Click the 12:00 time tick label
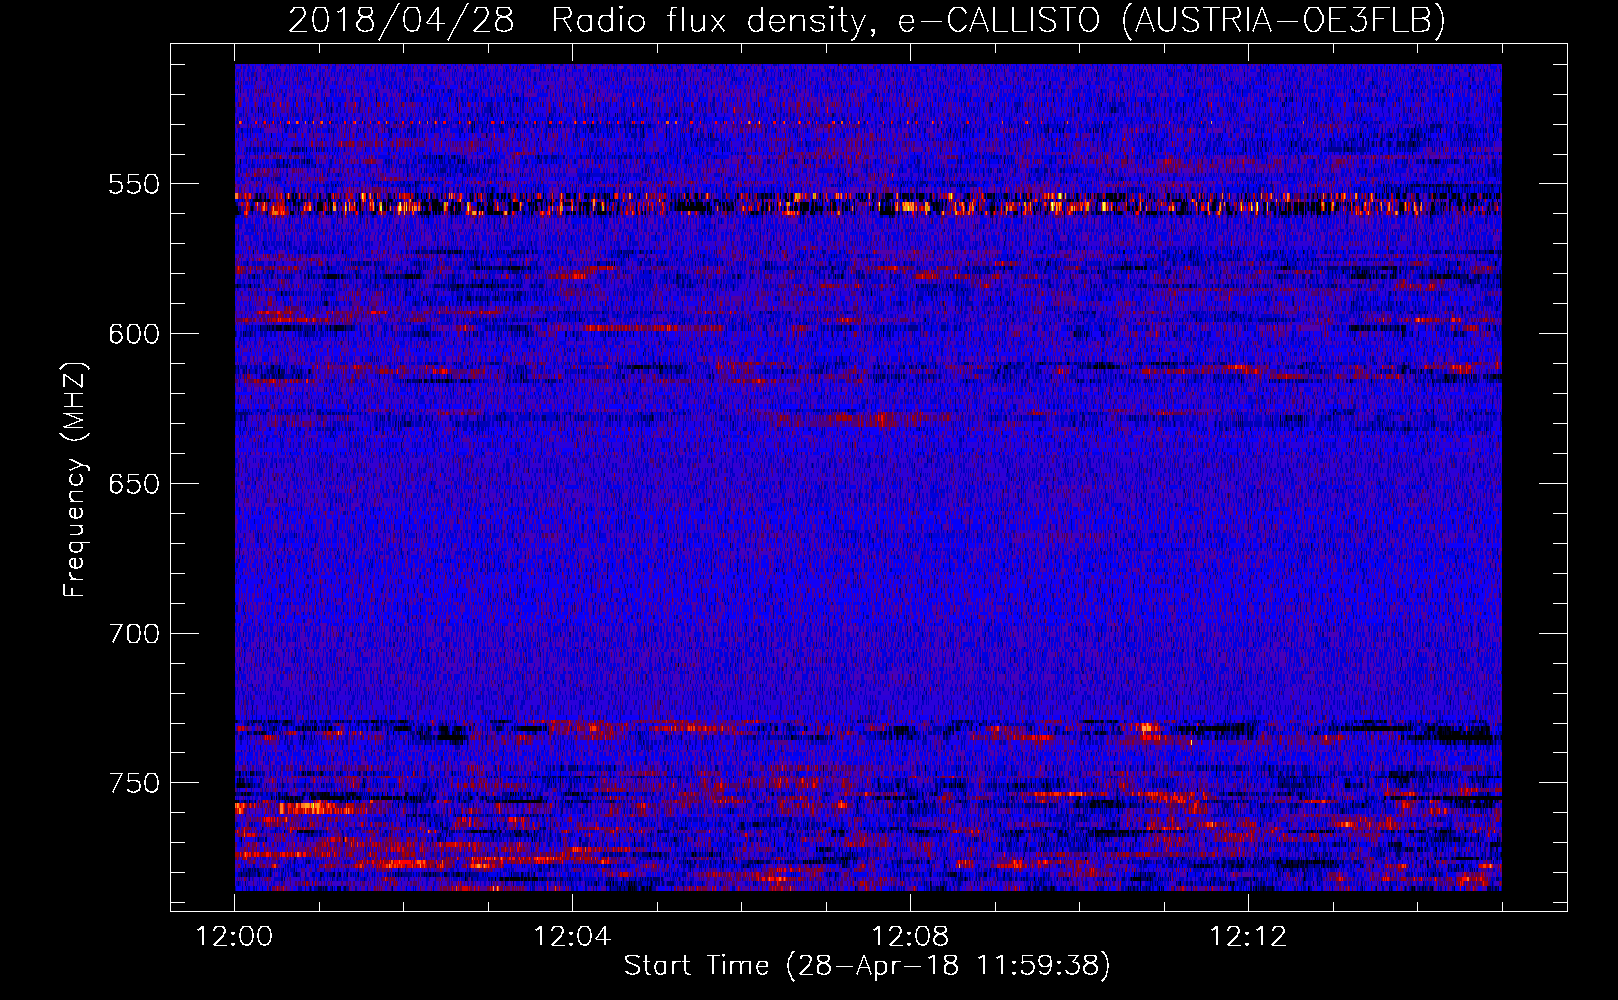Screen dimensions: 1618x1000 pyautogui.click(x=235, y=937)
